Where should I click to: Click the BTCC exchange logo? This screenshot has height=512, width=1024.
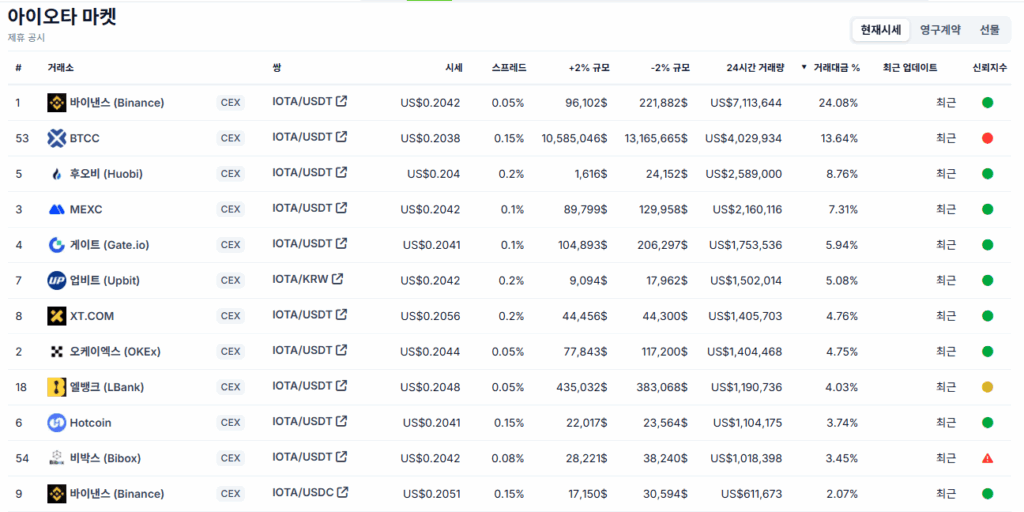57,138
